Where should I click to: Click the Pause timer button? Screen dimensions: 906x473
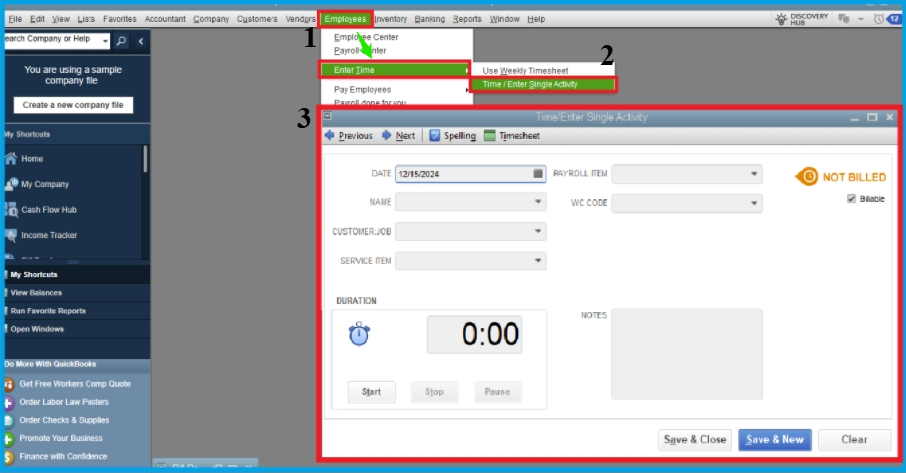pos(497,392)
